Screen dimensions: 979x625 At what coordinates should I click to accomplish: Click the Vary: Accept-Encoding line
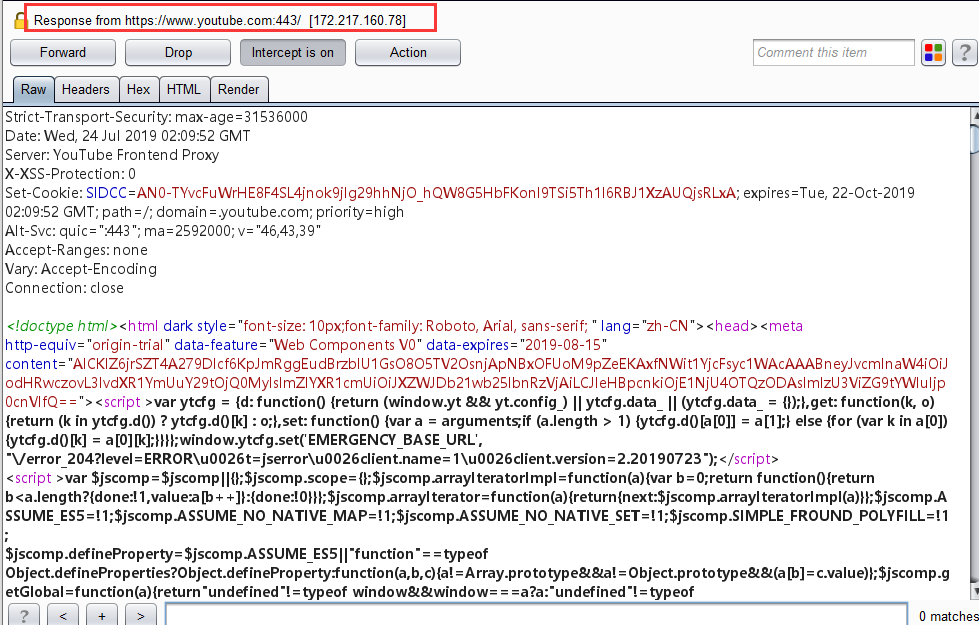point(81,269)
